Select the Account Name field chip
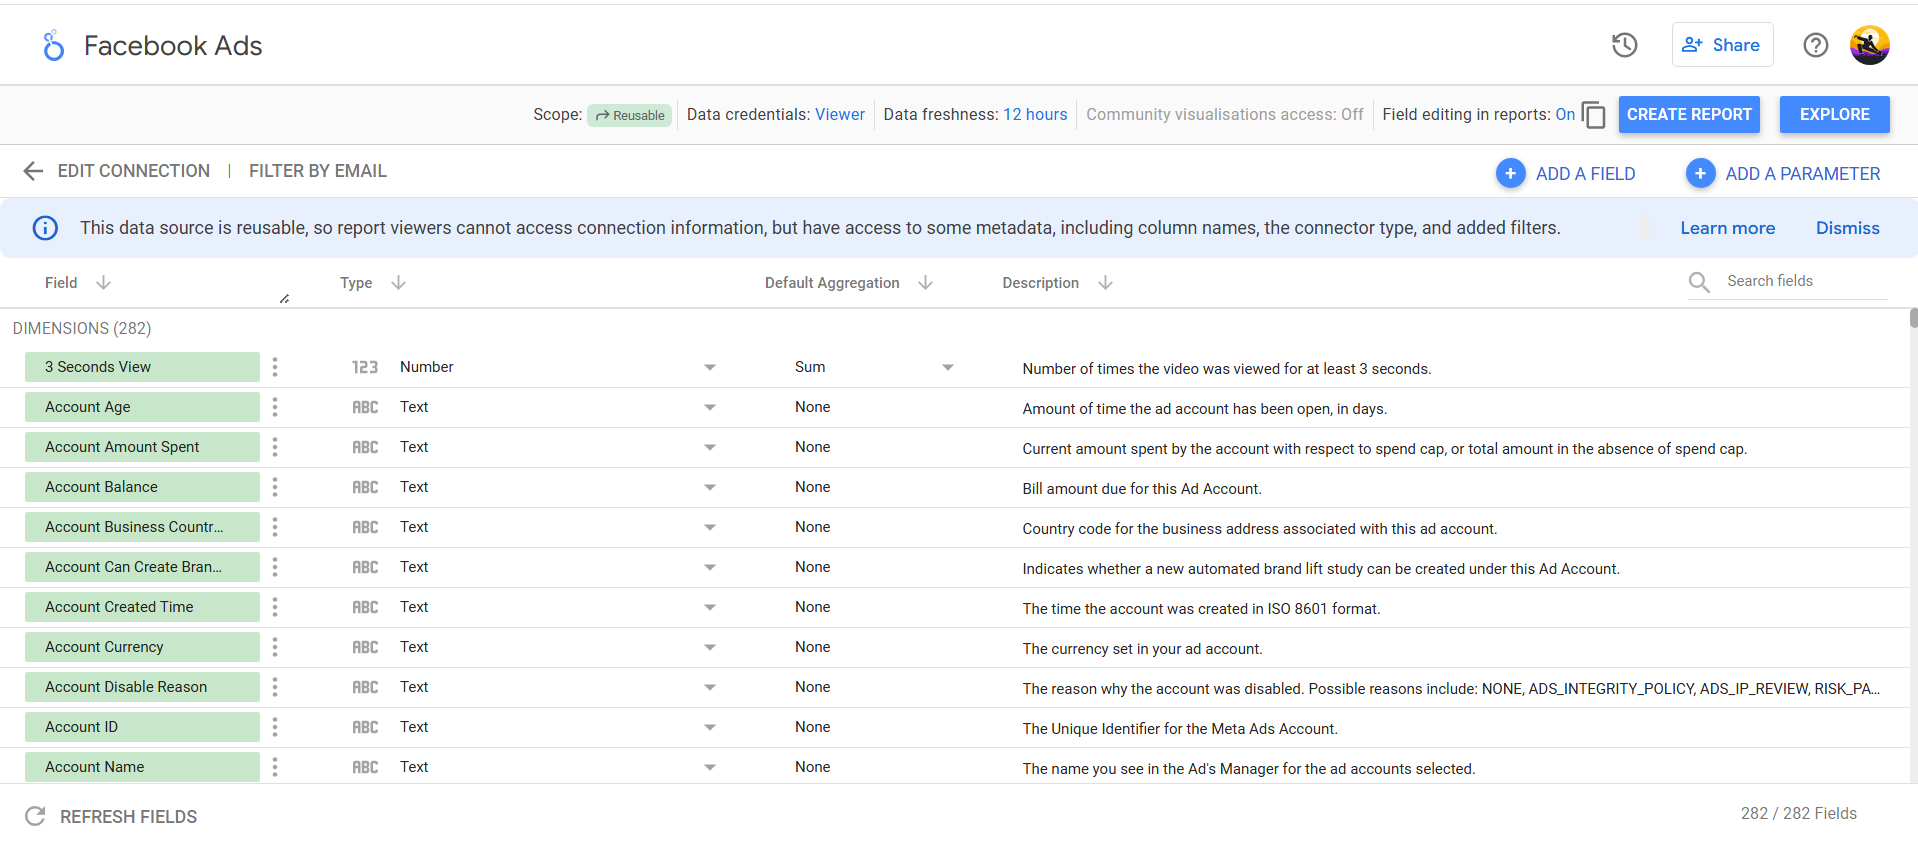Screen dimensions: 1918x841 (x=142, y=767)
